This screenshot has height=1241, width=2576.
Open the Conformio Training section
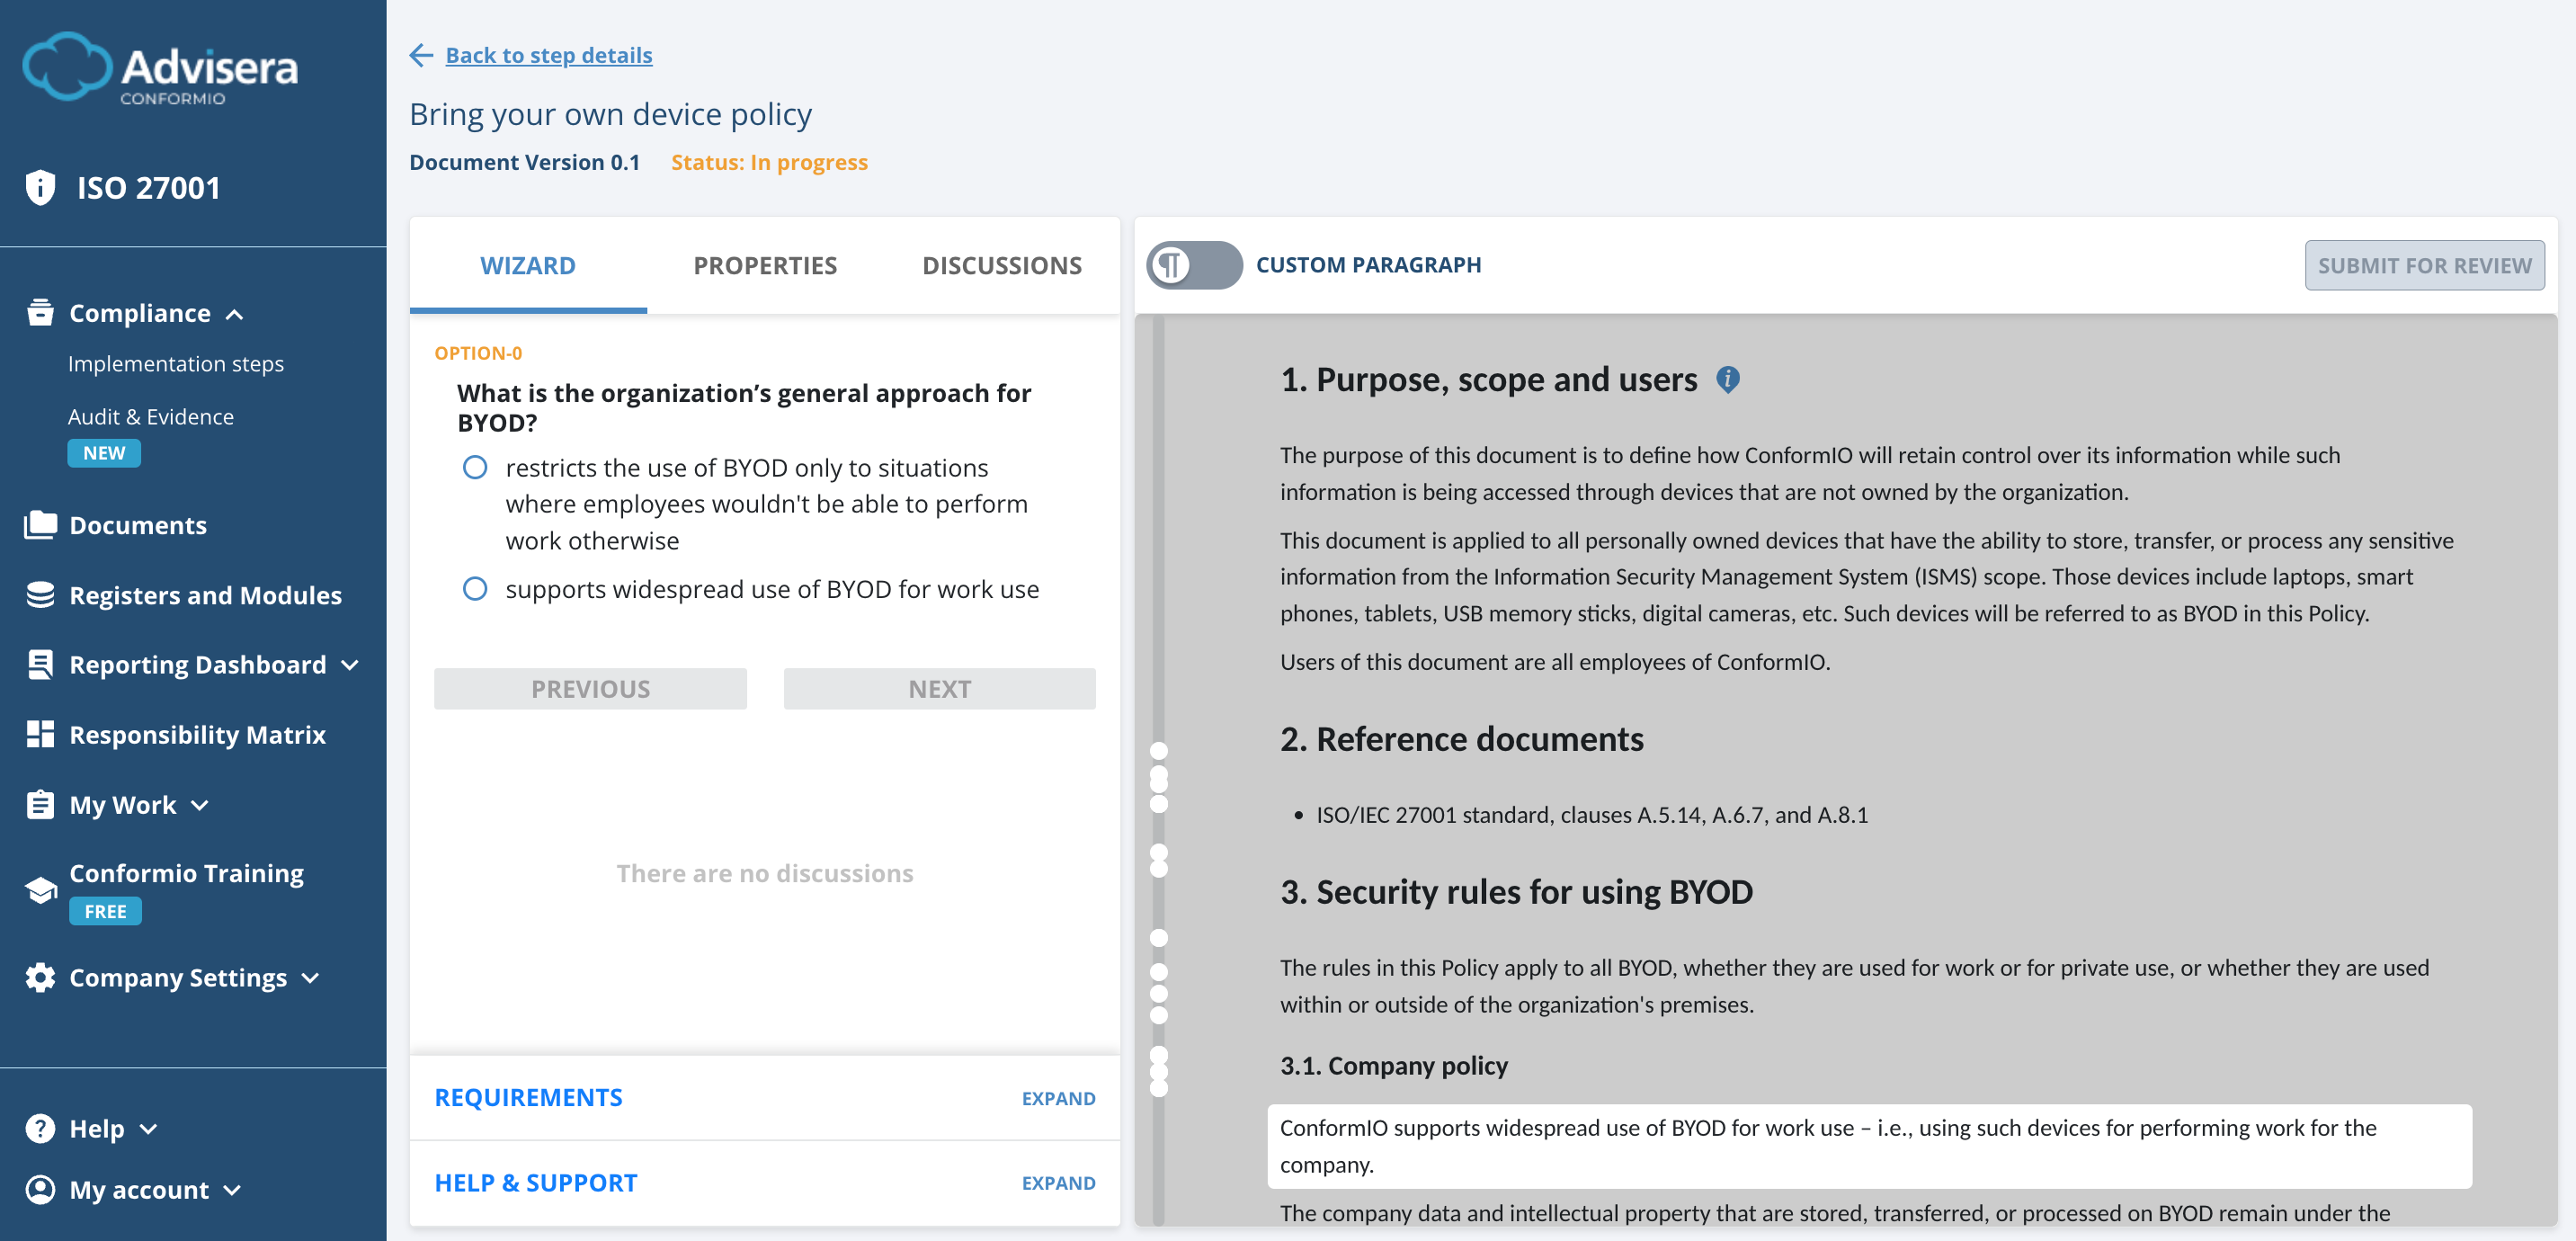pyautogui.click(x=186, y=873)
